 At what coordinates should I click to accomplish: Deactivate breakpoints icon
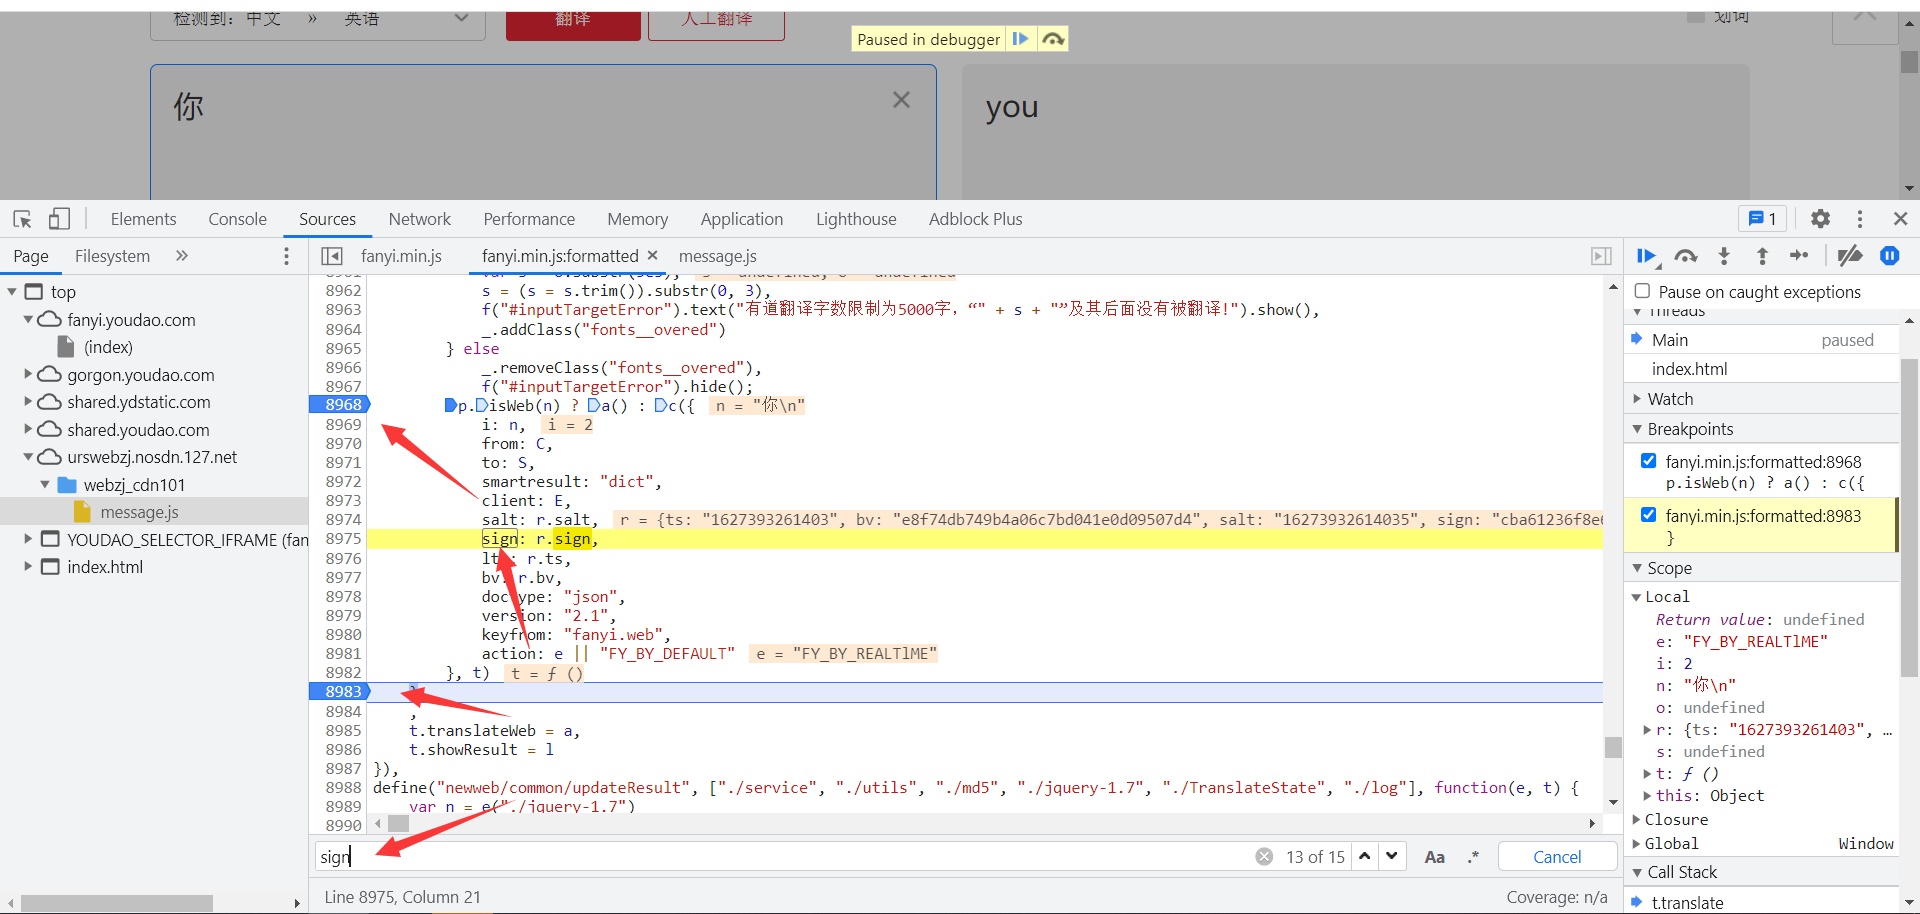pyautogui.click(x=1850, y=256)
